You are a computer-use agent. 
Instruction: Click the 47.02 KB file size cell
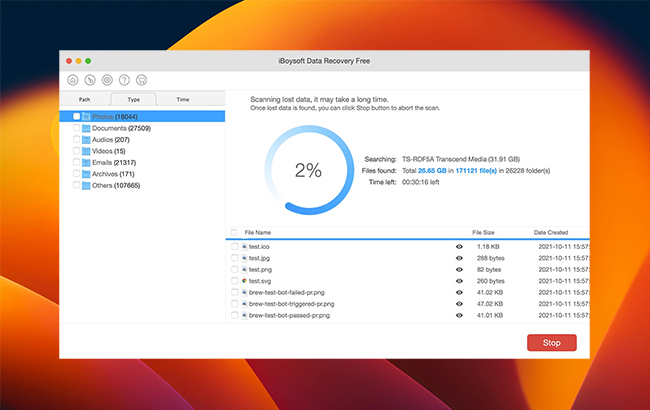(490, 304)
